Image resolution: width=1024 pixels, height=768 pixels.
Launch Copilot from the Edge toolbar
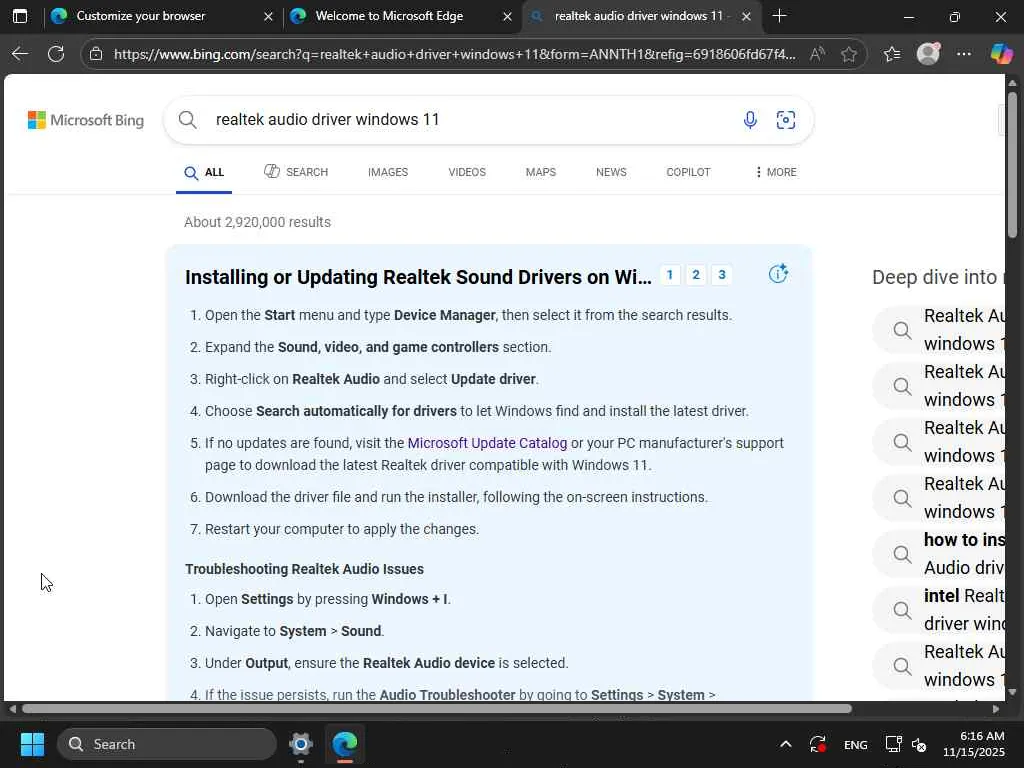(x=1000, y=54)
